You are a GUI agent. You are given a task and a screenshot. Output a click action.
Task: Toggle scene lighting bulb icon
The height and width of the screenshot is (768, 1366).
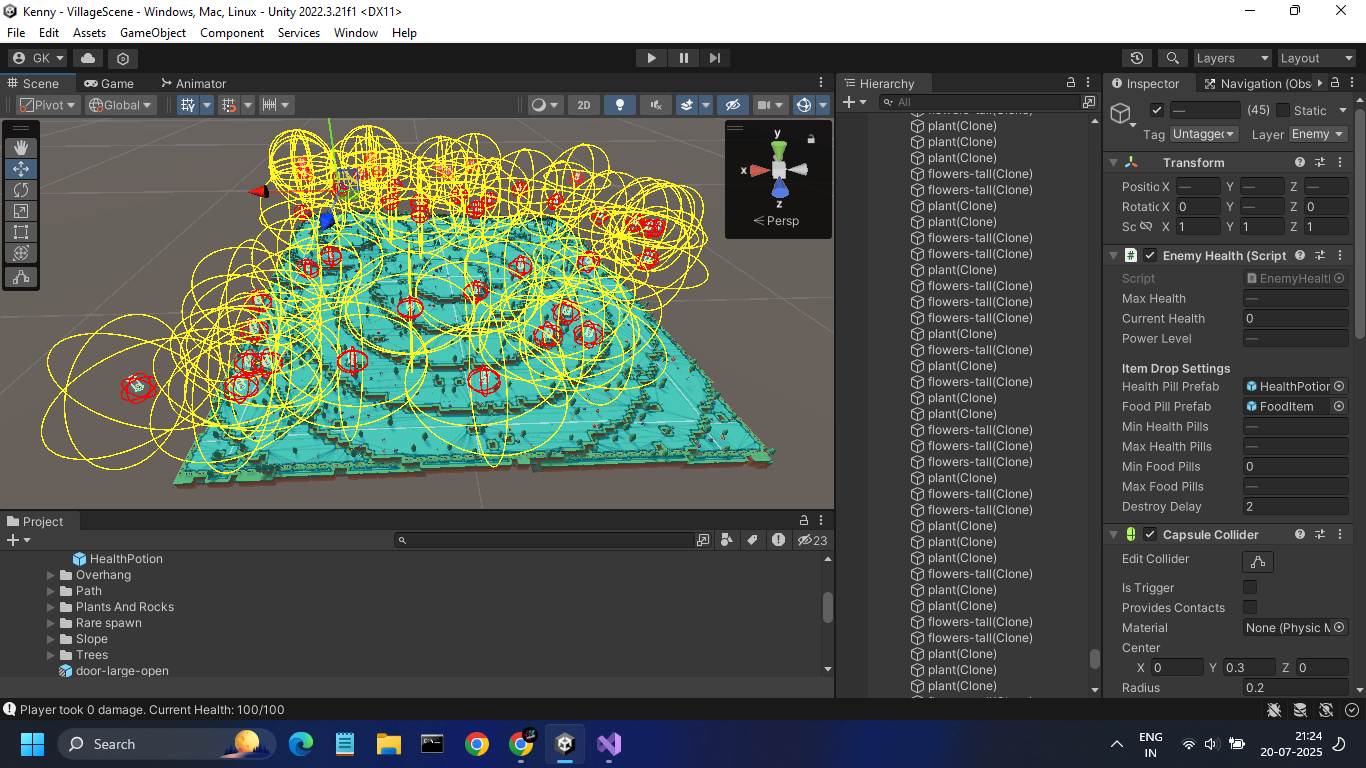[620, 105]
